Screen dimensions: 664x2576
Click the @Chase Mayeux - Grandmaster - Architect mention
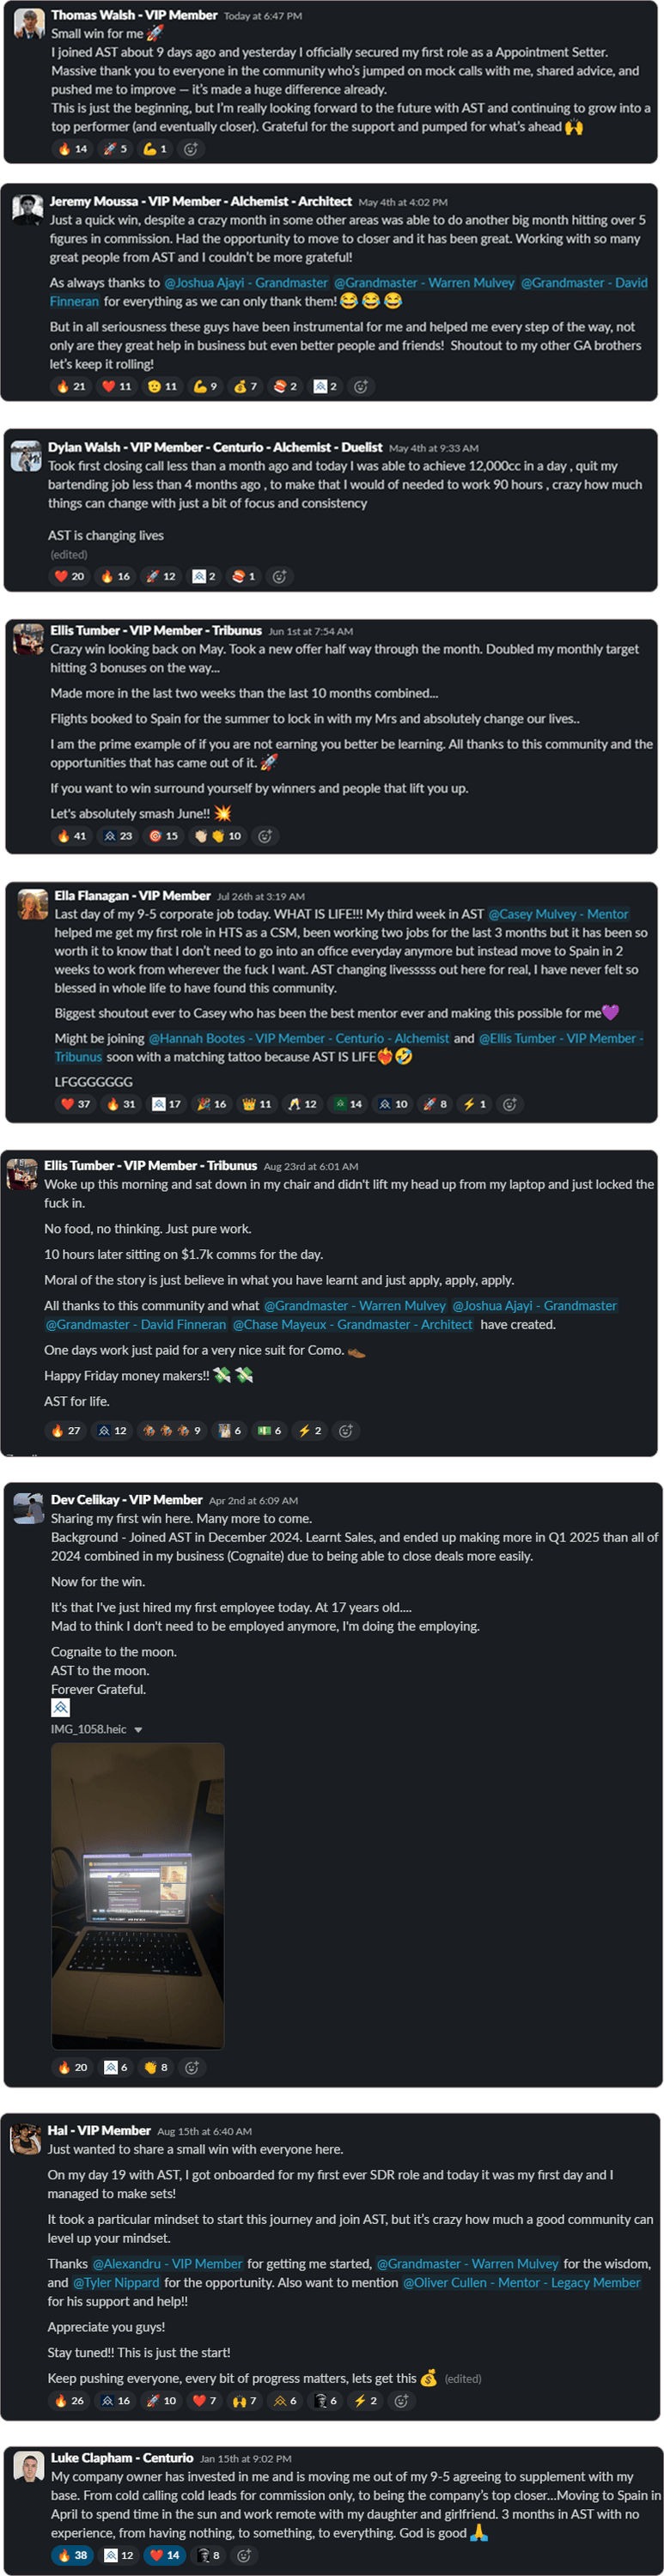point(352,1324)
